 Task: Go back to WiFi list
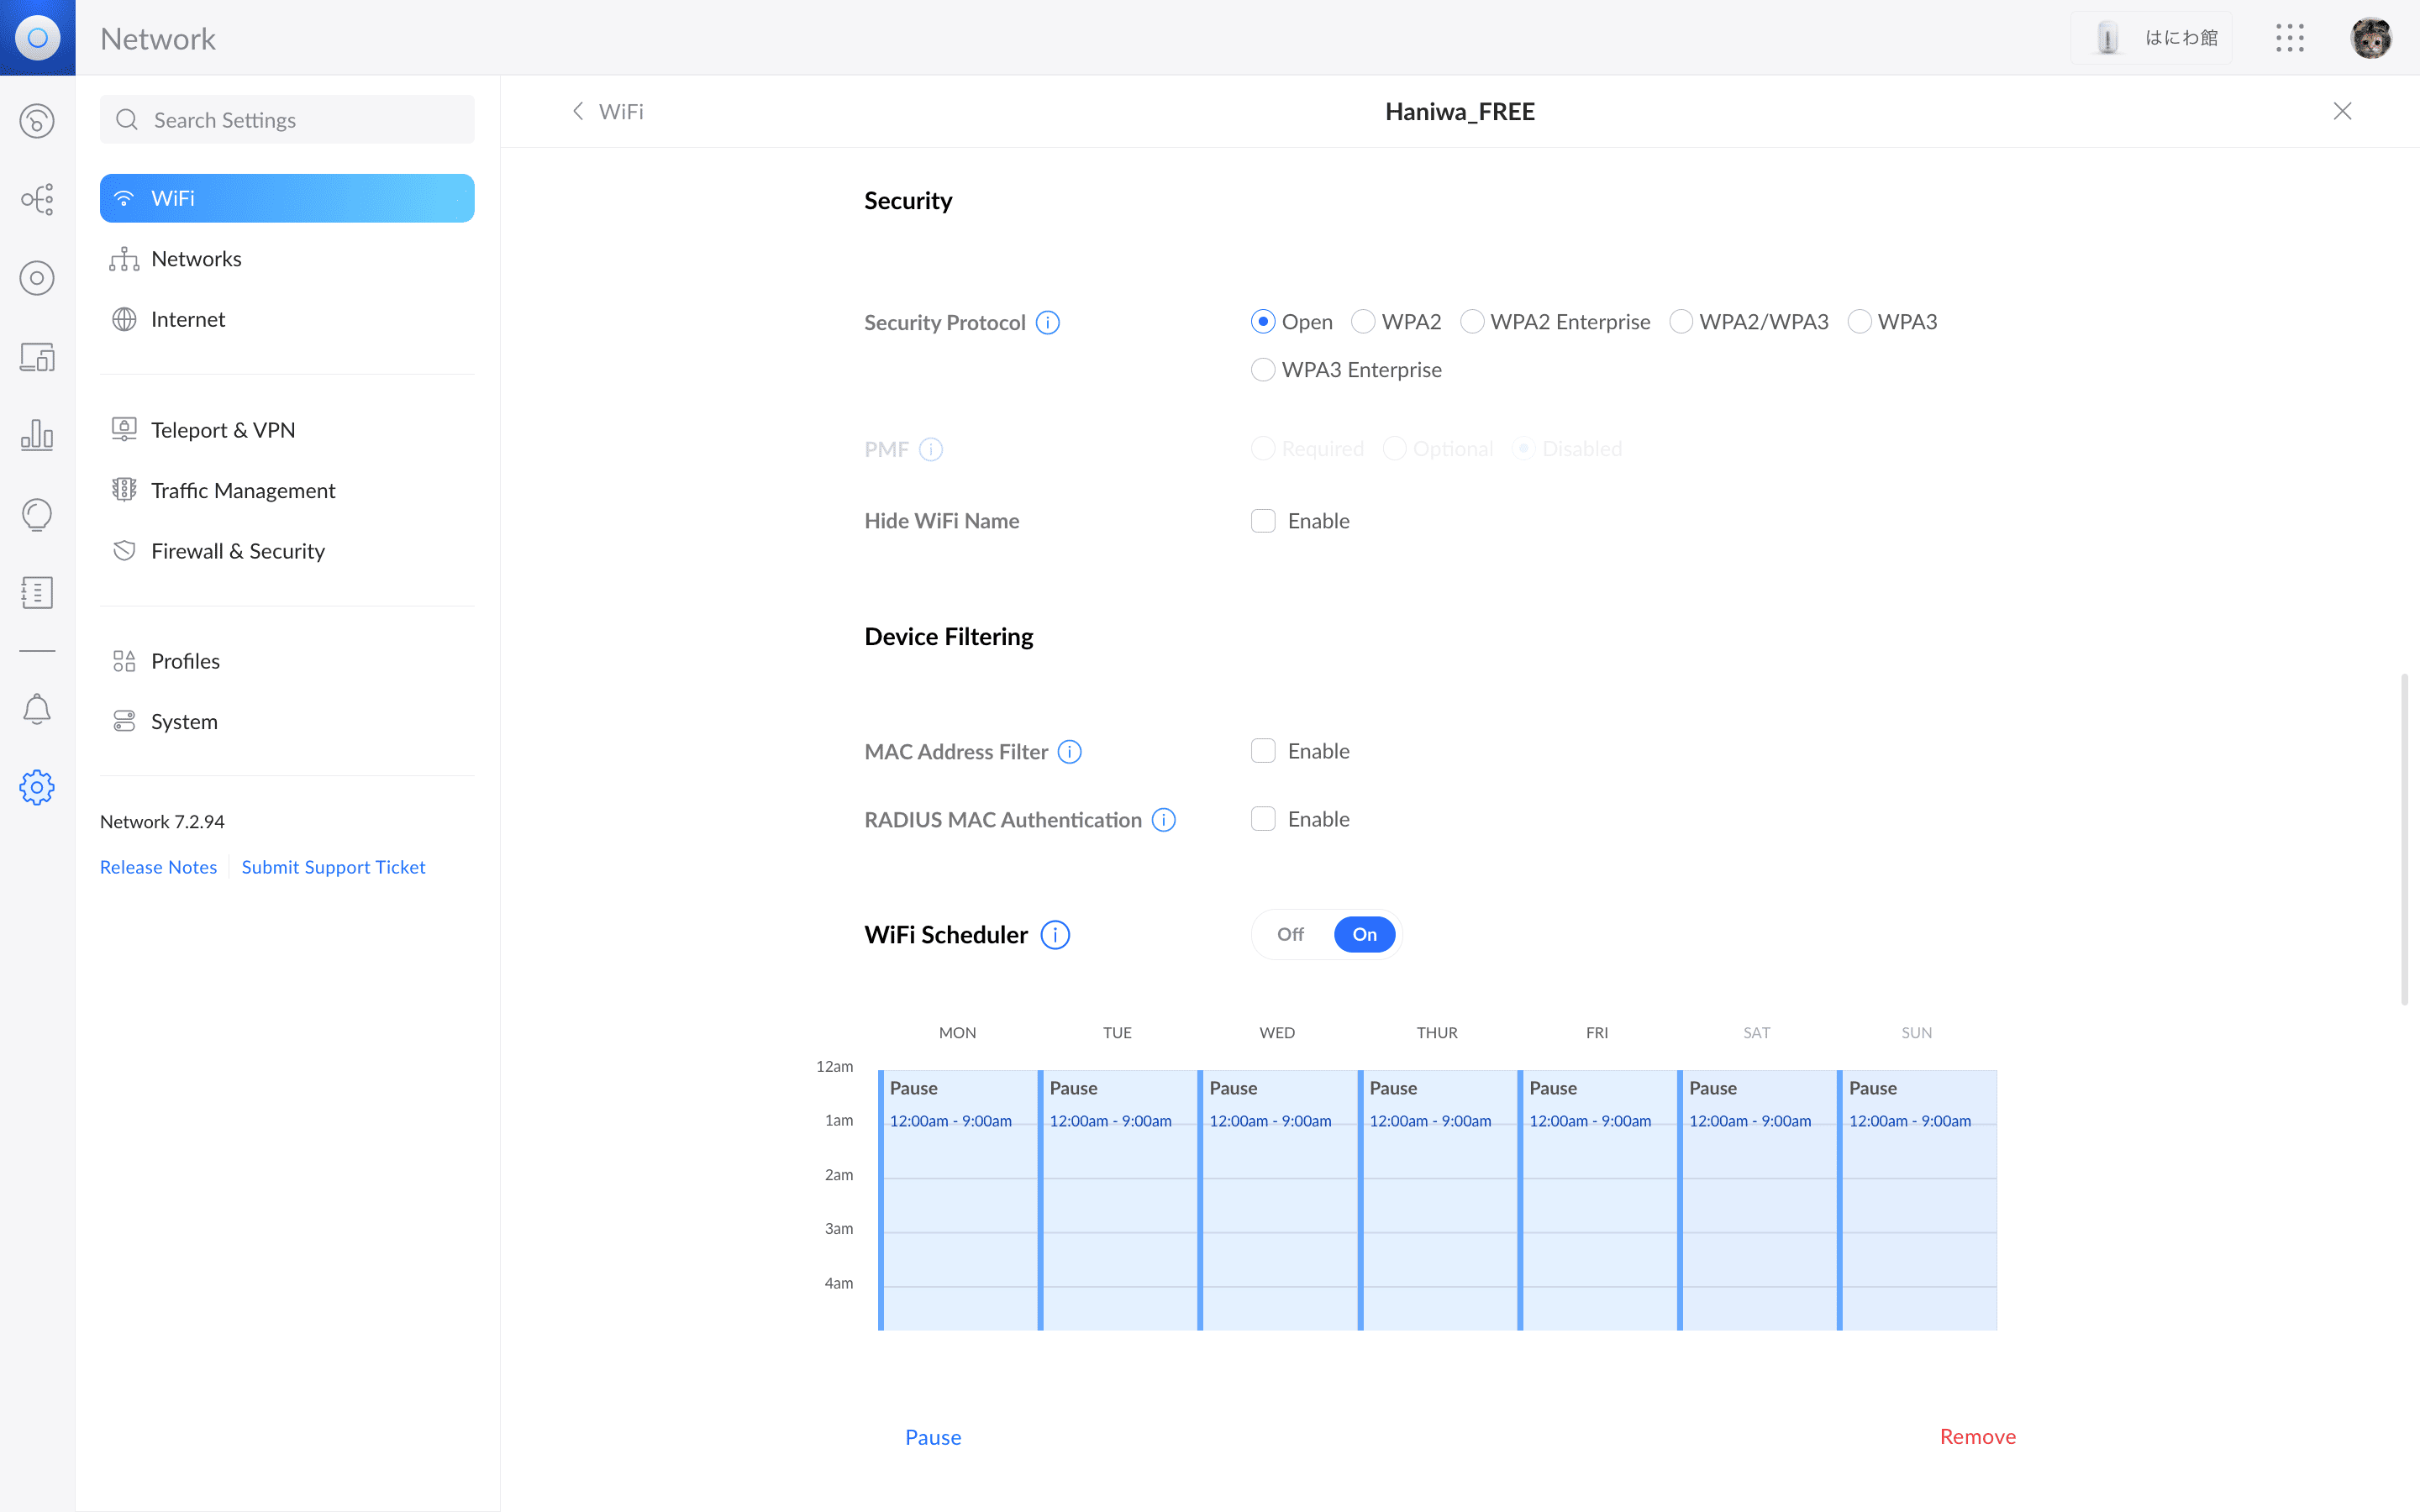pyautogui.click(x=607, y=111)
